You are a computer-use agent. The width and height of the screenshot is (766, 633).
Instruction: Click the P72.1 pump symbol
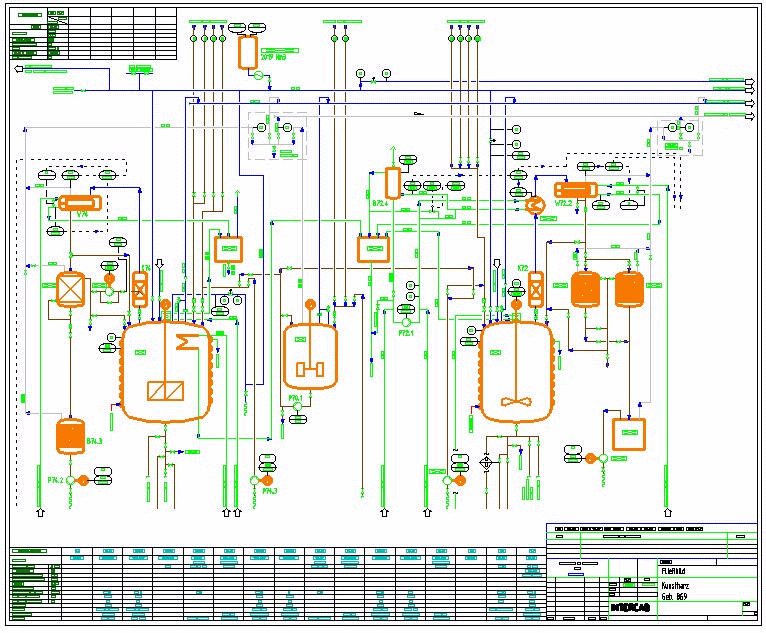coord(406,322)
